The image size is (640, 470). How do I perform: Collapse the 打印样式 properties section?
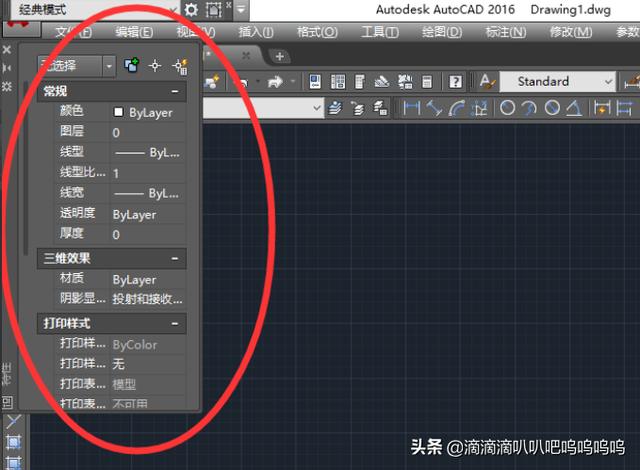[x=175, y=324]
